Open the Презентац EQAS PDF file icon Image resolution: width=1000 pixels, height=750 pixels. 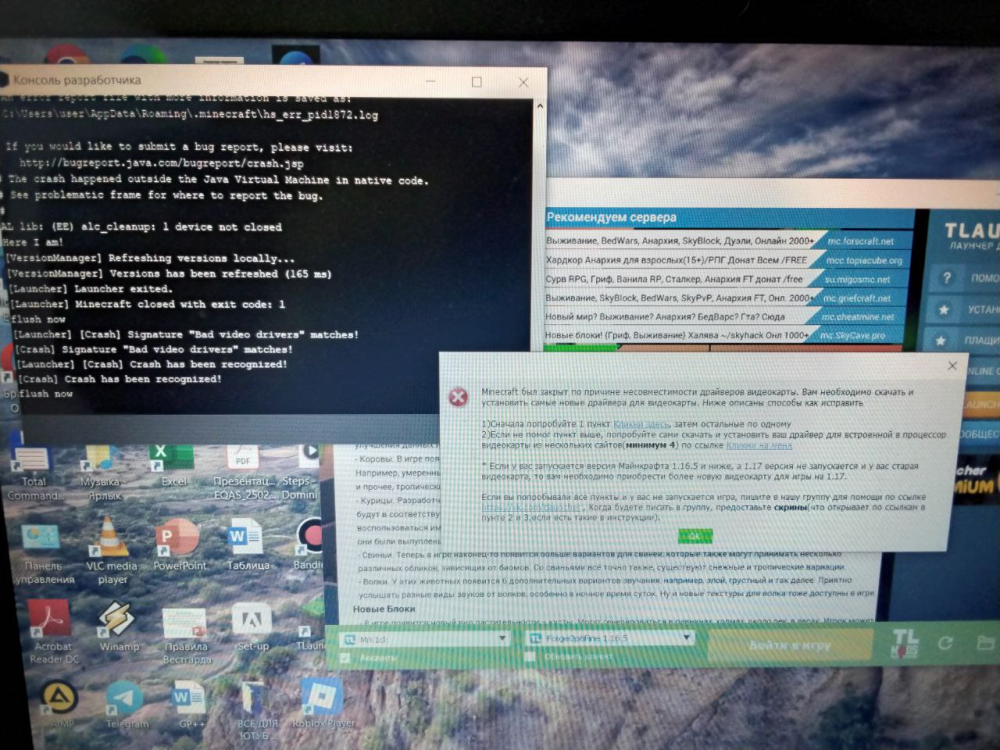click(x=242, y=473)
